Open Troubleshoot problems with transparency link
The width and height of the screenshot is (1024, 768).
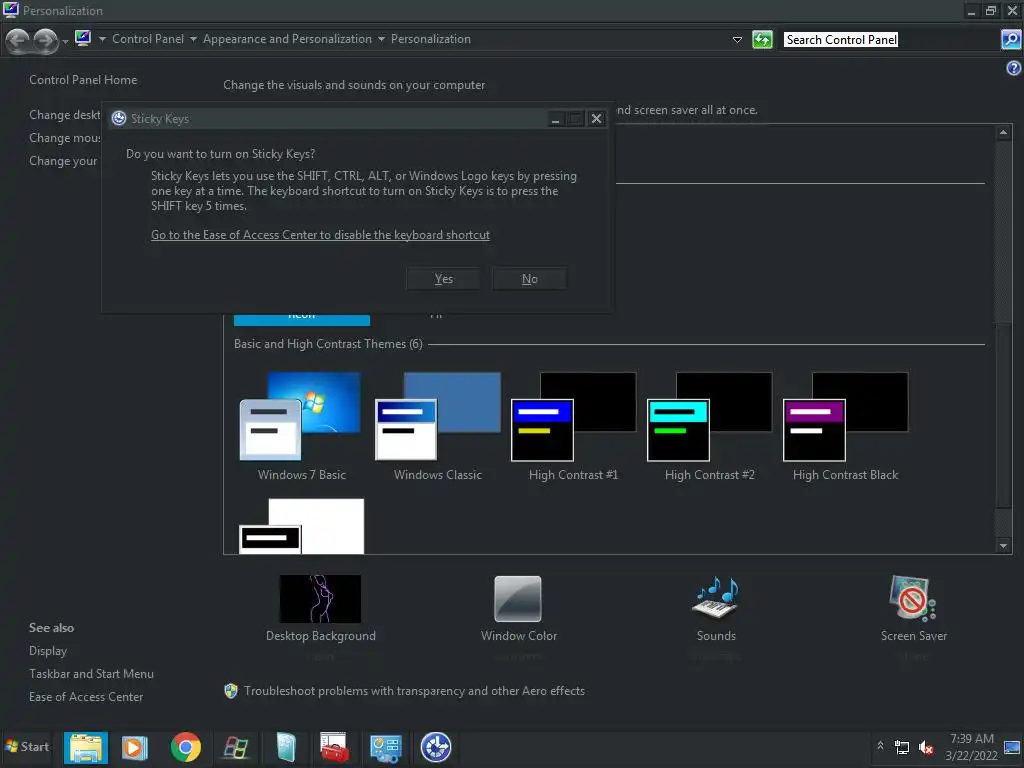coord(414,691)
